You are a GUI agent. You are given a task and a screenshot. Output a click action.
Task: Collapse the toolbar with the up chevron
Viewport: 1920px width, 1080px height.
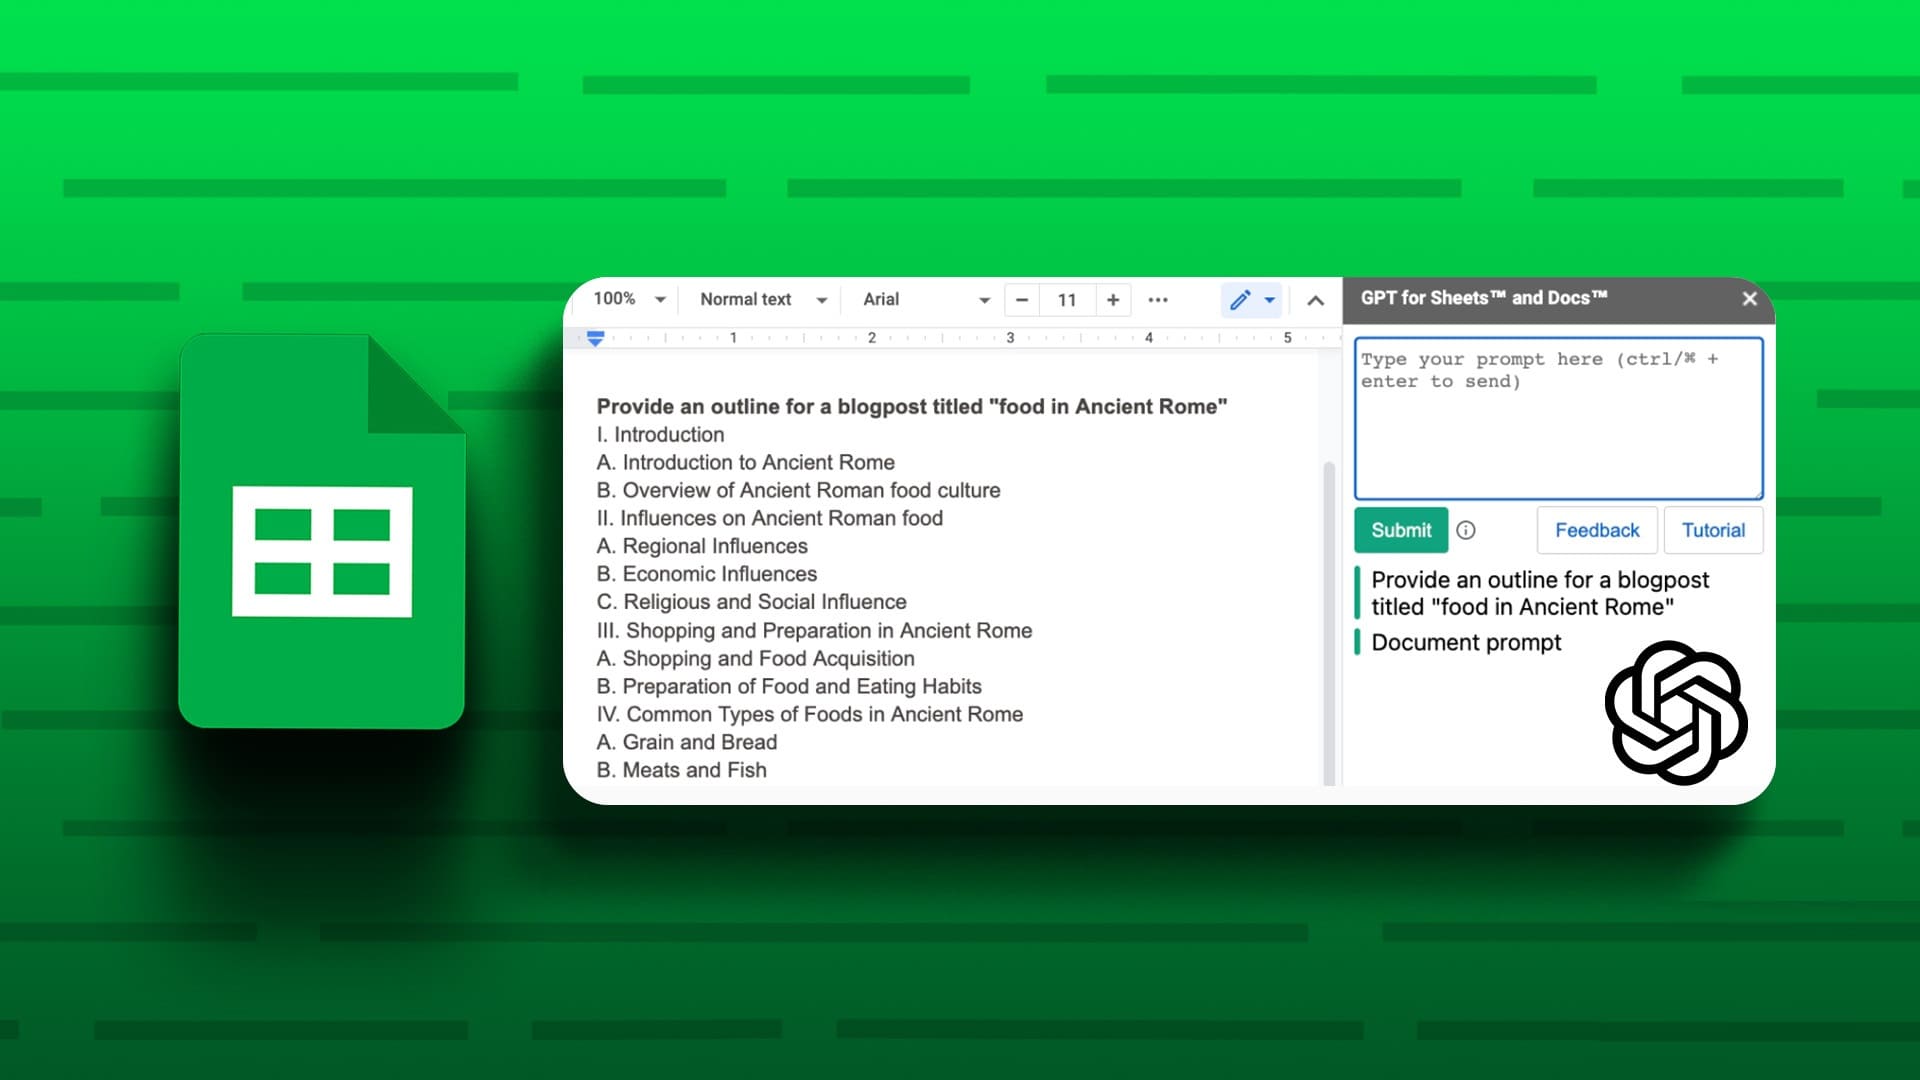coord(1316,300)
